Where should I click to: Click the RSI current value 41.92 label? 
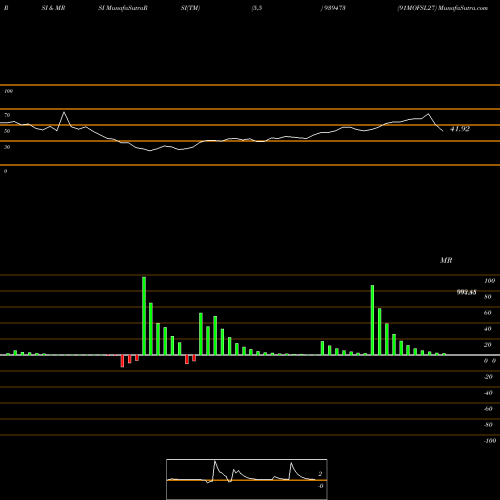[x=460, y=129]
